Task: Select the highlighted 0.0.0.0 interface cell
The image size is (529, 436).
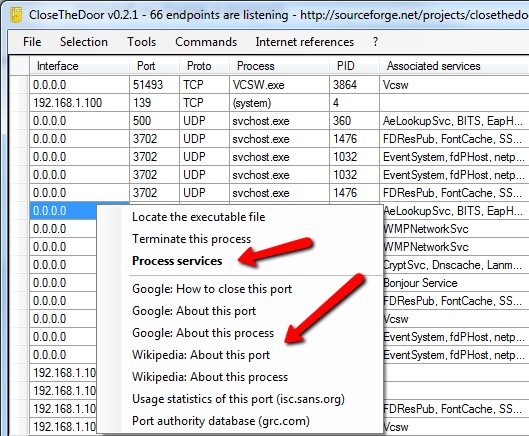Action: (63, 211)
